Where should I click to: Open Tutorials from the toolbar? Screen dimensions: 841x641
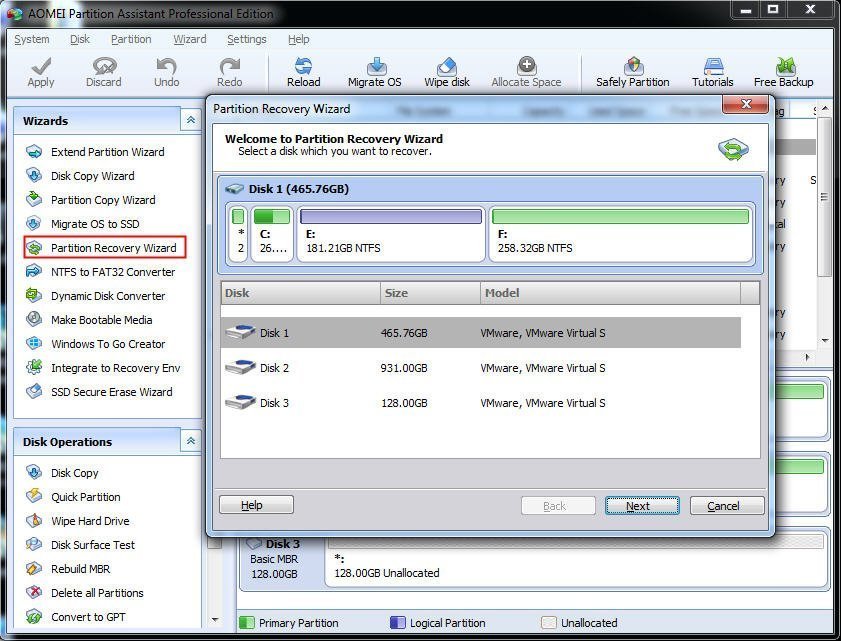pos(712,72)
